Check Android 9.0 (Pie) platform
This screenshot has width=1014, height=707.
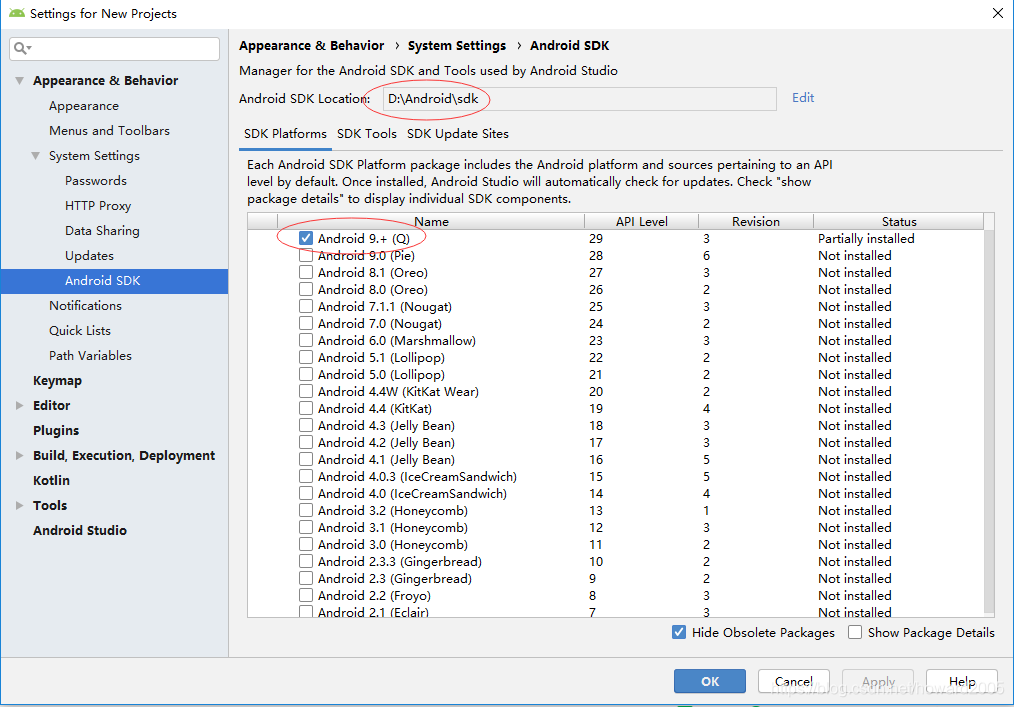pos(306,256)
